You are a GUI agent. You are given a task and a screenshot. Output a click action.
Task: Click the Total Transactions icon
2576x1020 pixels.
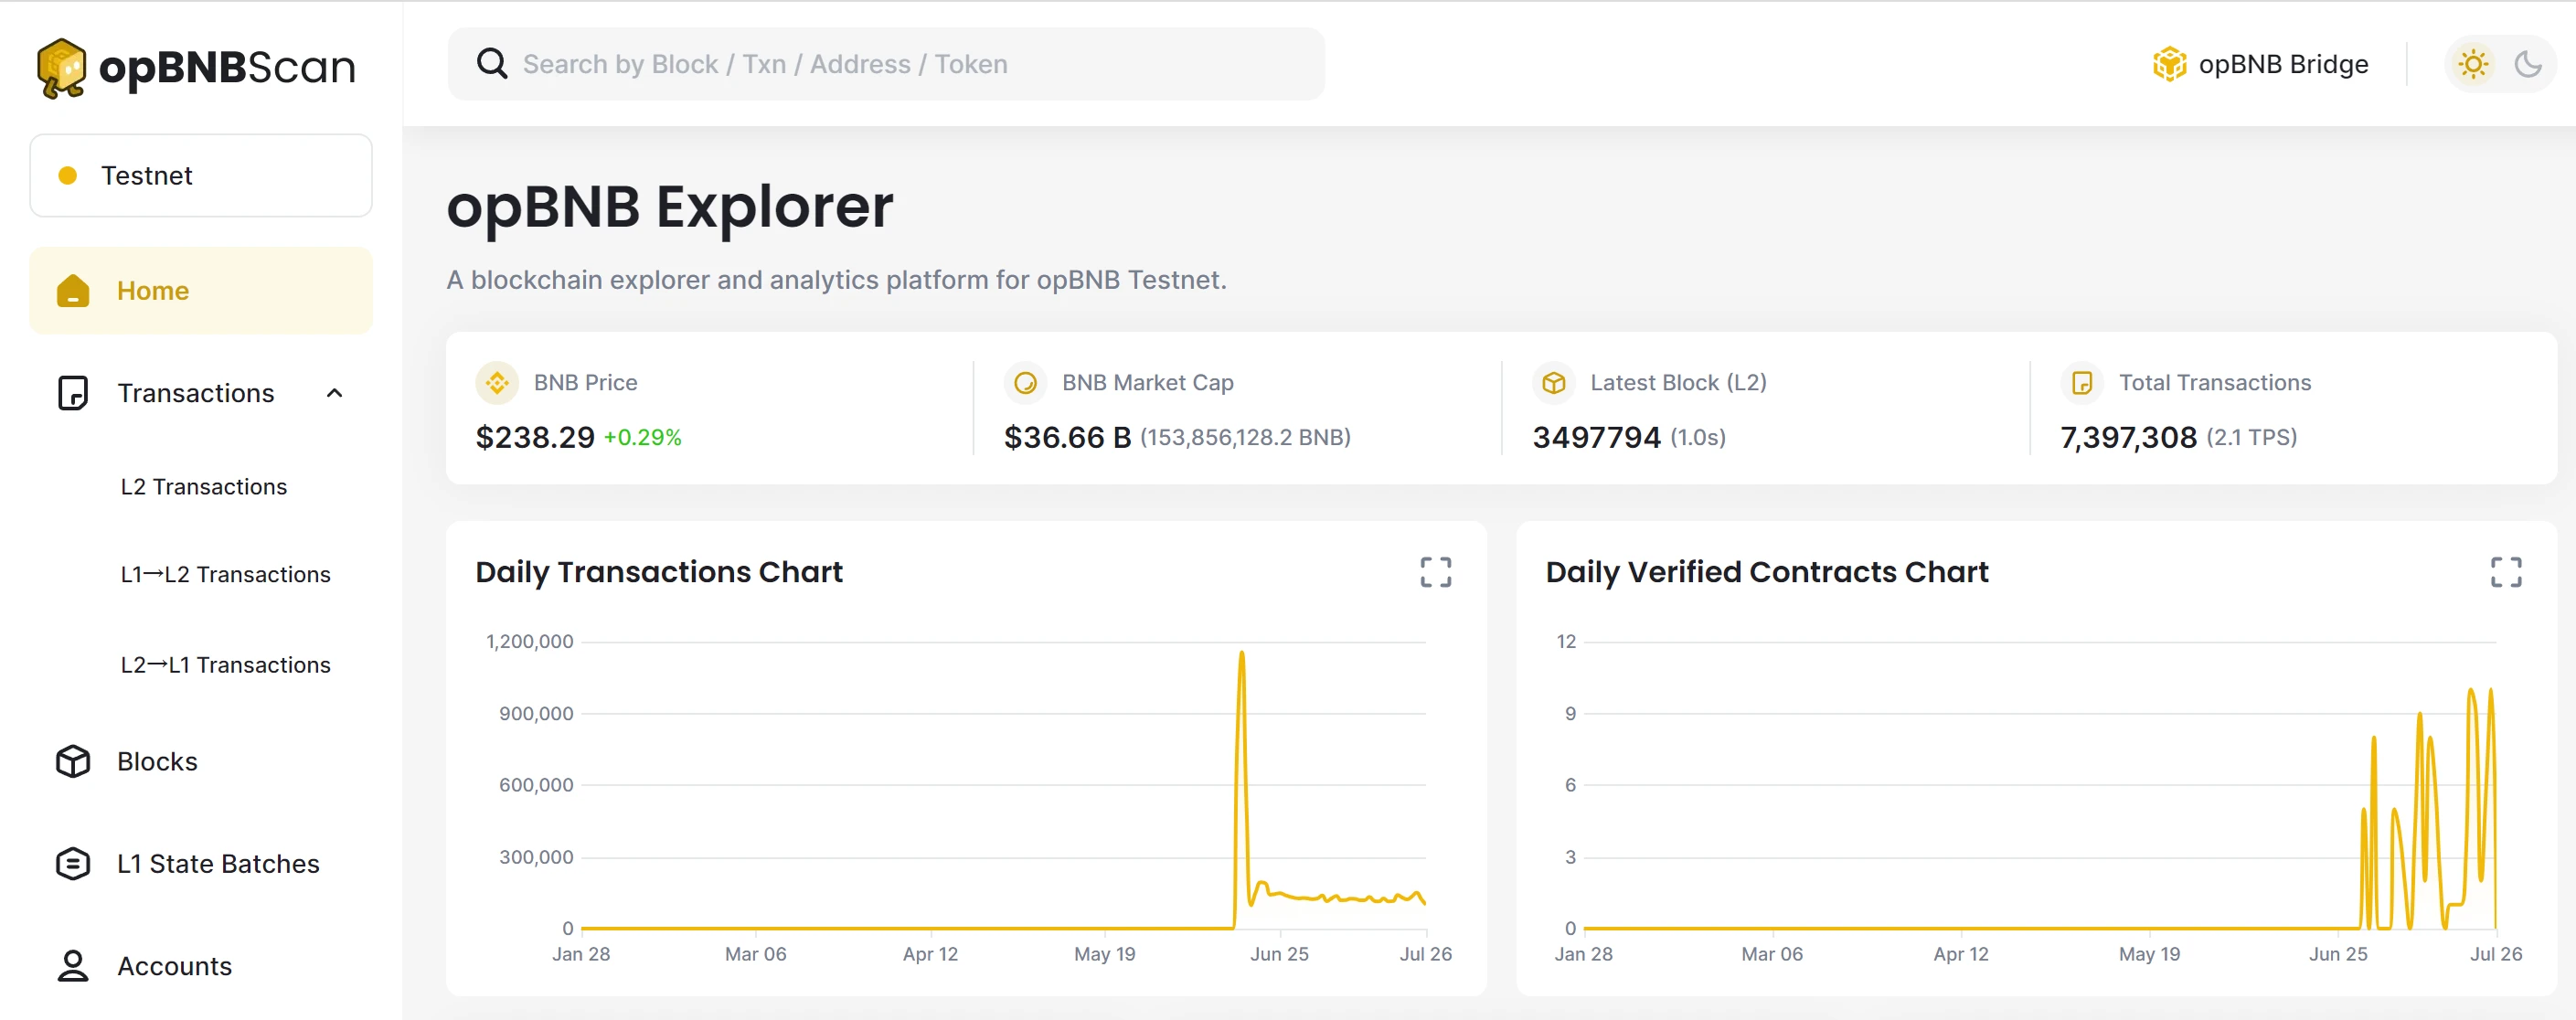pos(2081,383)
